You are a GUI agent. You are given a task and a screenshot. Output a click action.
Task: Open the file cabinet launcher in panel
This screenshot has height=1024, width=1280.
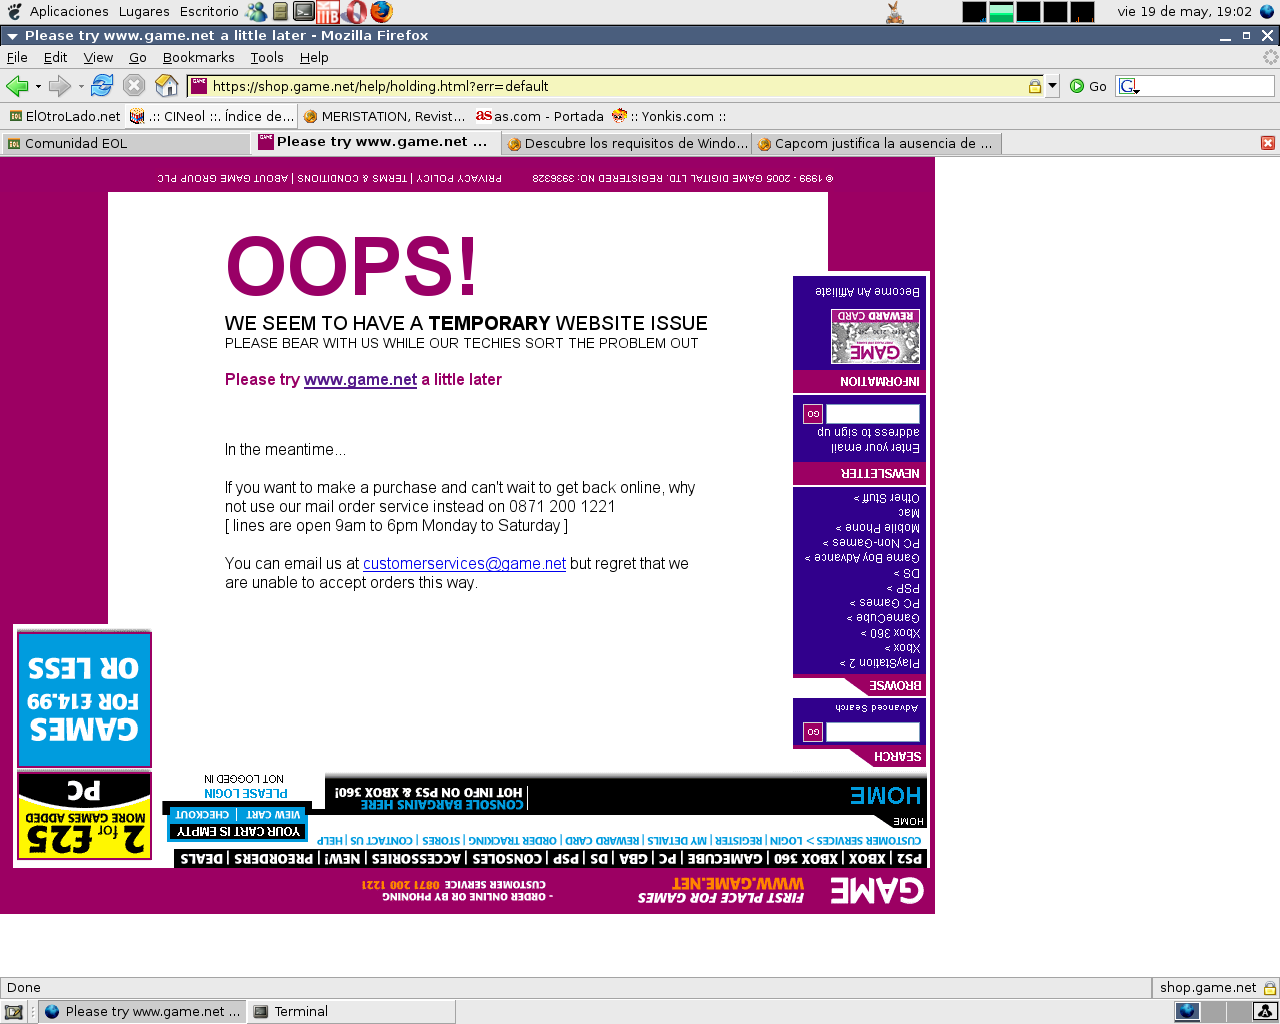click(x=281, y=12)
